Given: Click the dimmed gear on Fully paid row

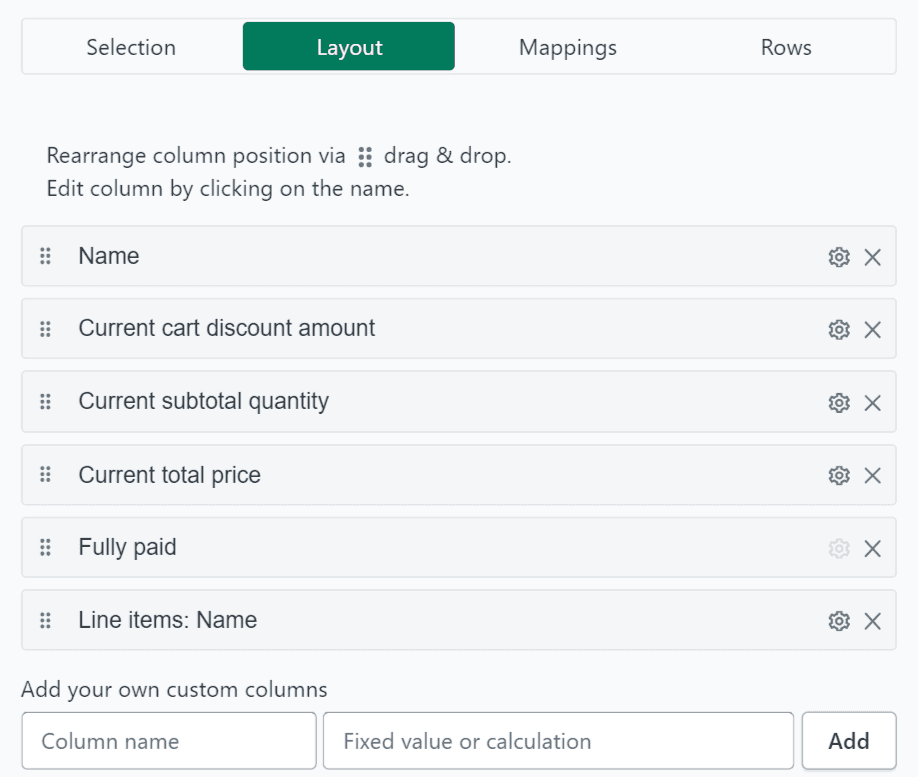Looking at the screenshot, I should click(x=839, y=549).
